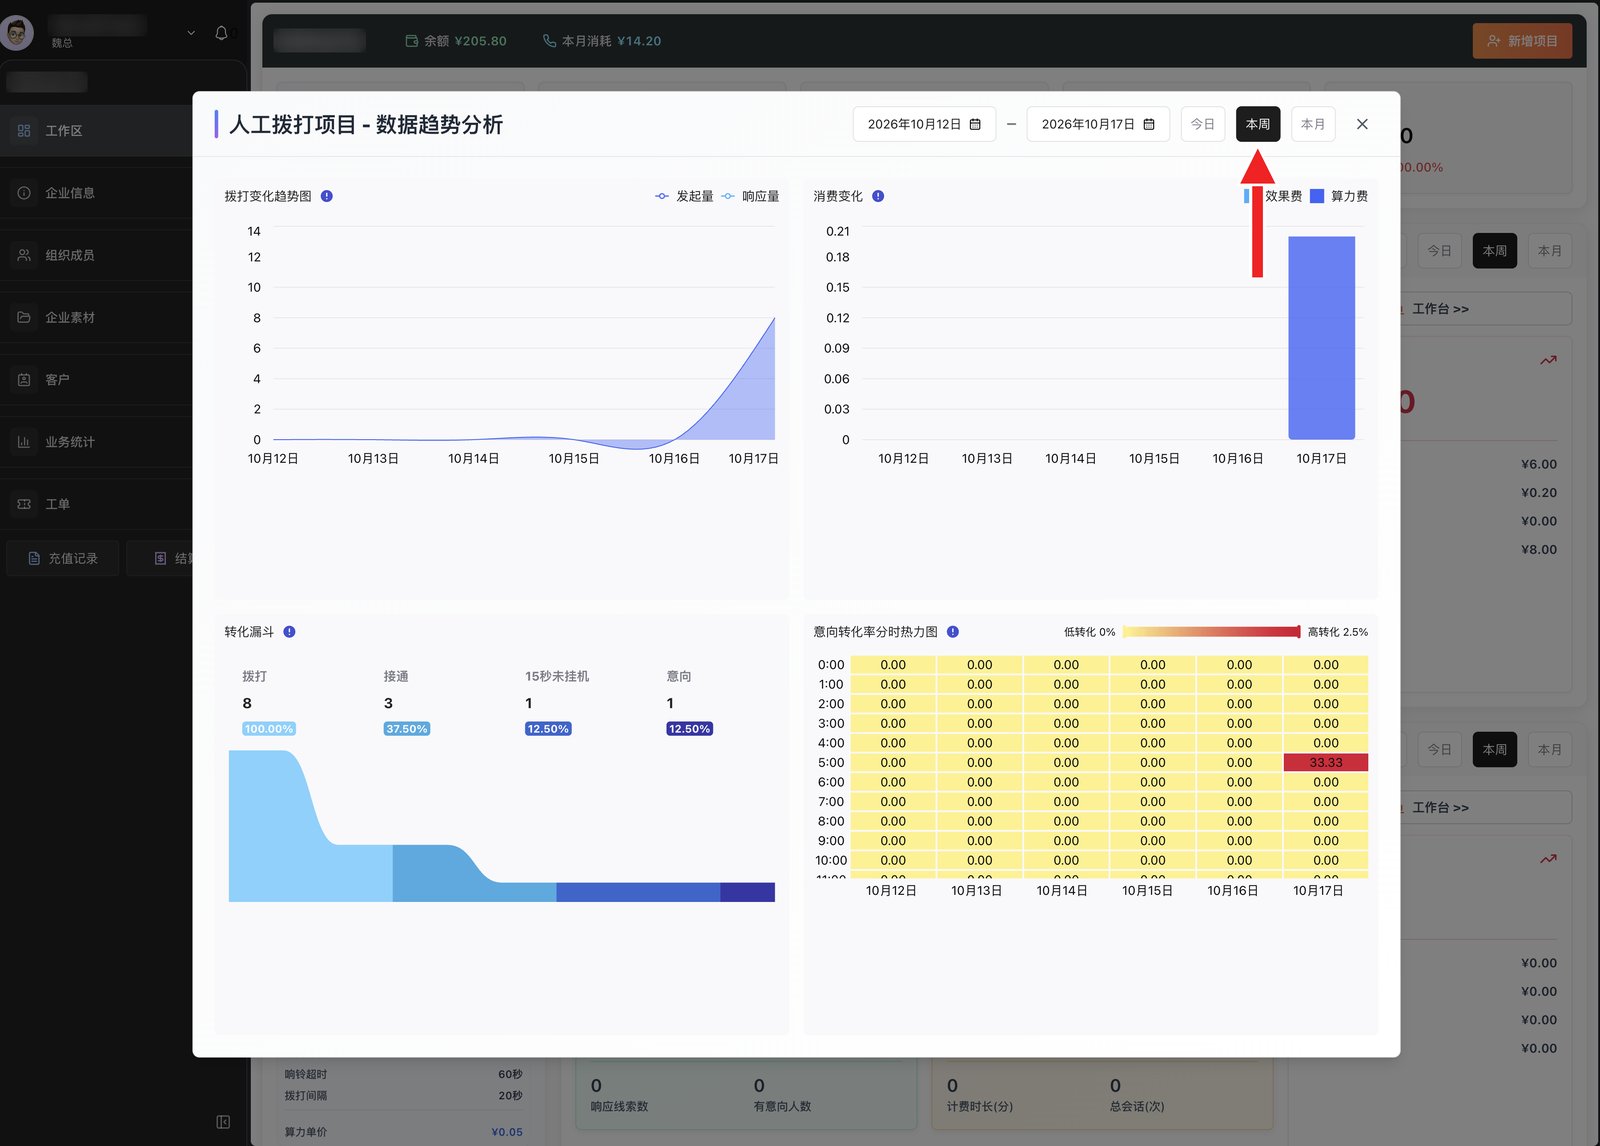Open 工单 sidebar item

(97, 504)
